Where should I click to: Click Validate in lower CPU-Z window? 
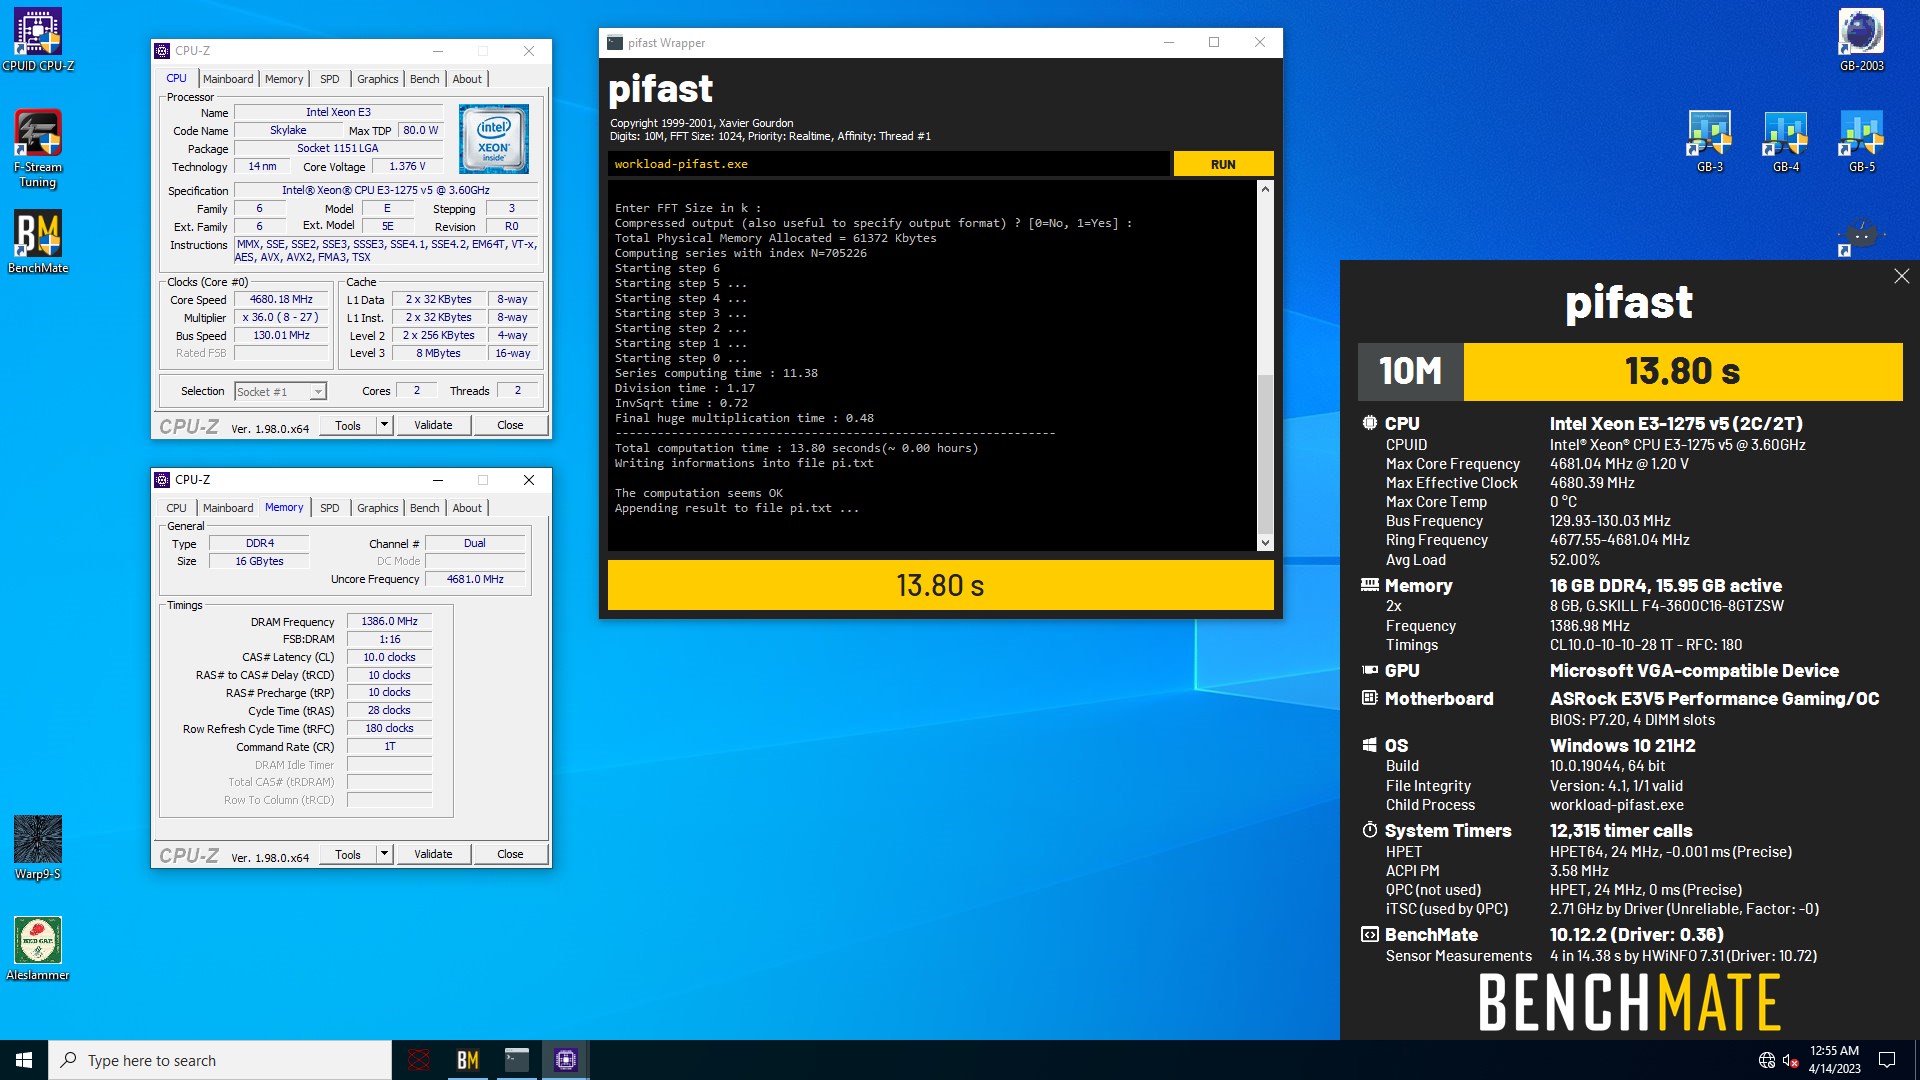click(433, 854)
